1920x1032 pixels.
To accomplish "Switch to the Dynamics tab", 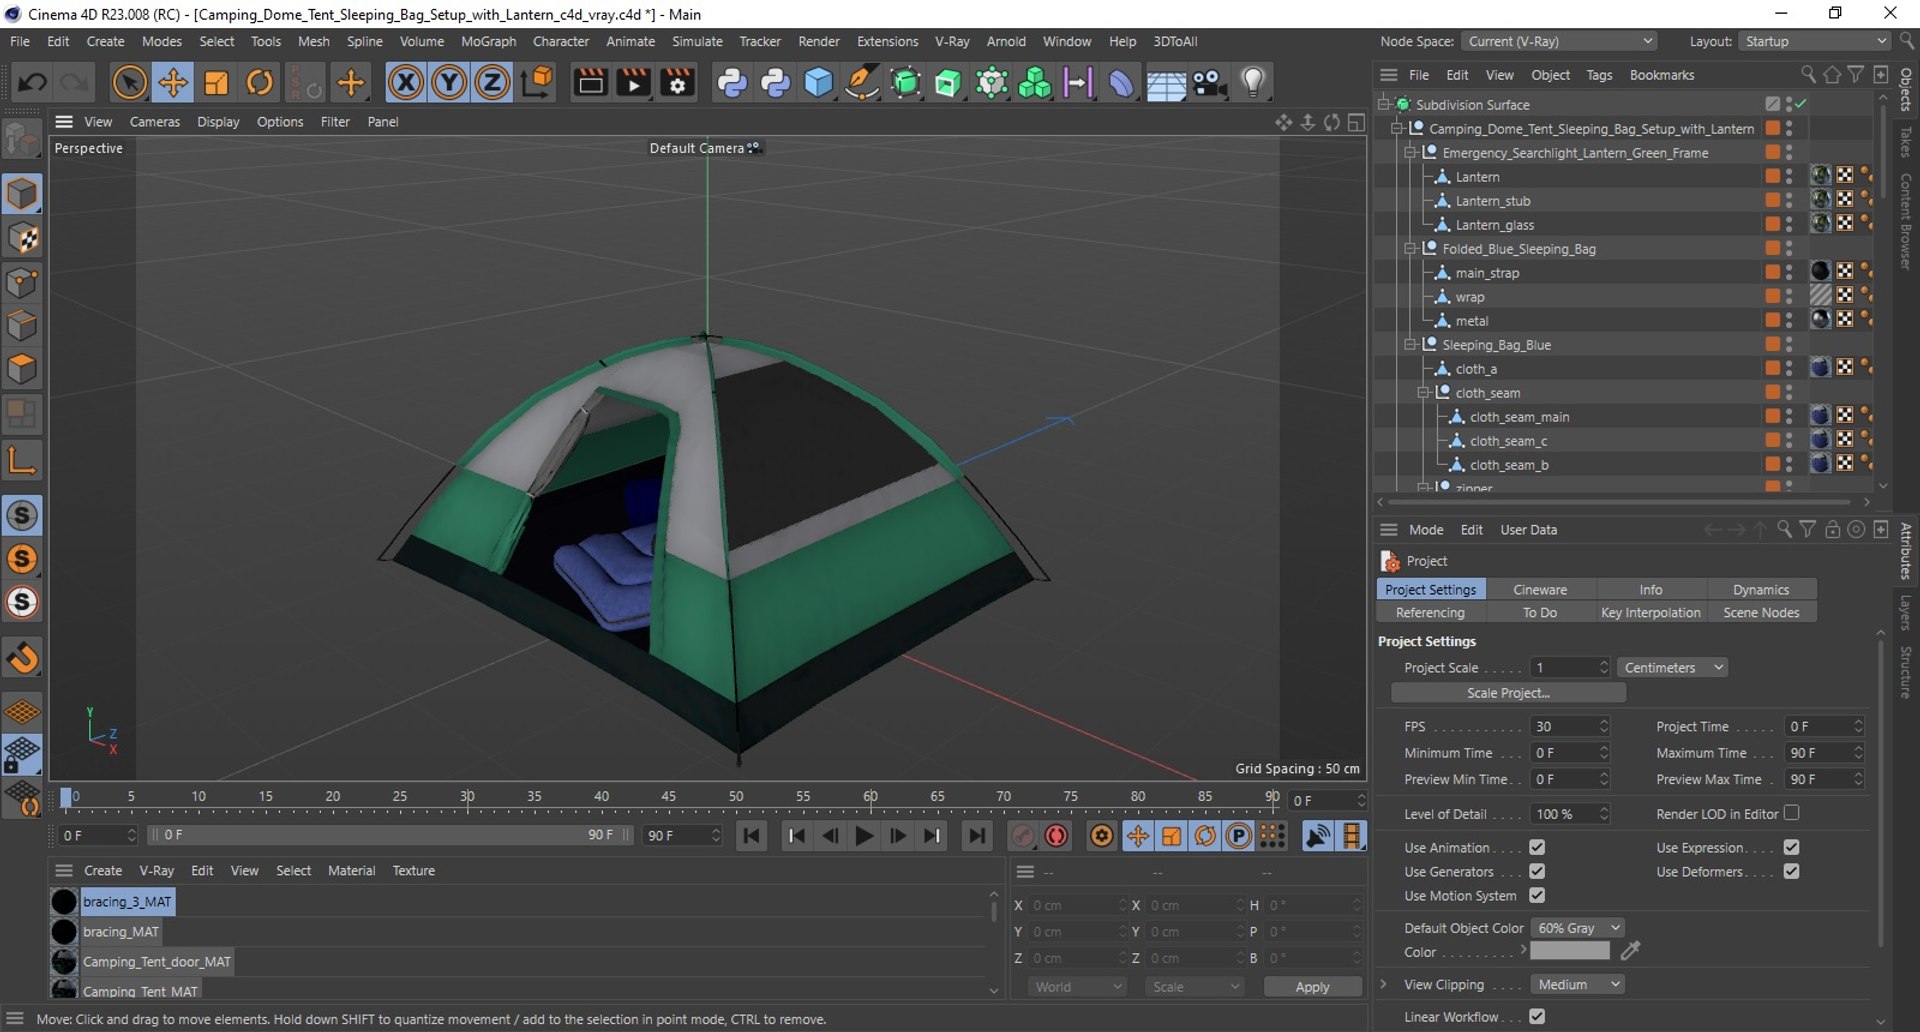I will click(1761, 590).
